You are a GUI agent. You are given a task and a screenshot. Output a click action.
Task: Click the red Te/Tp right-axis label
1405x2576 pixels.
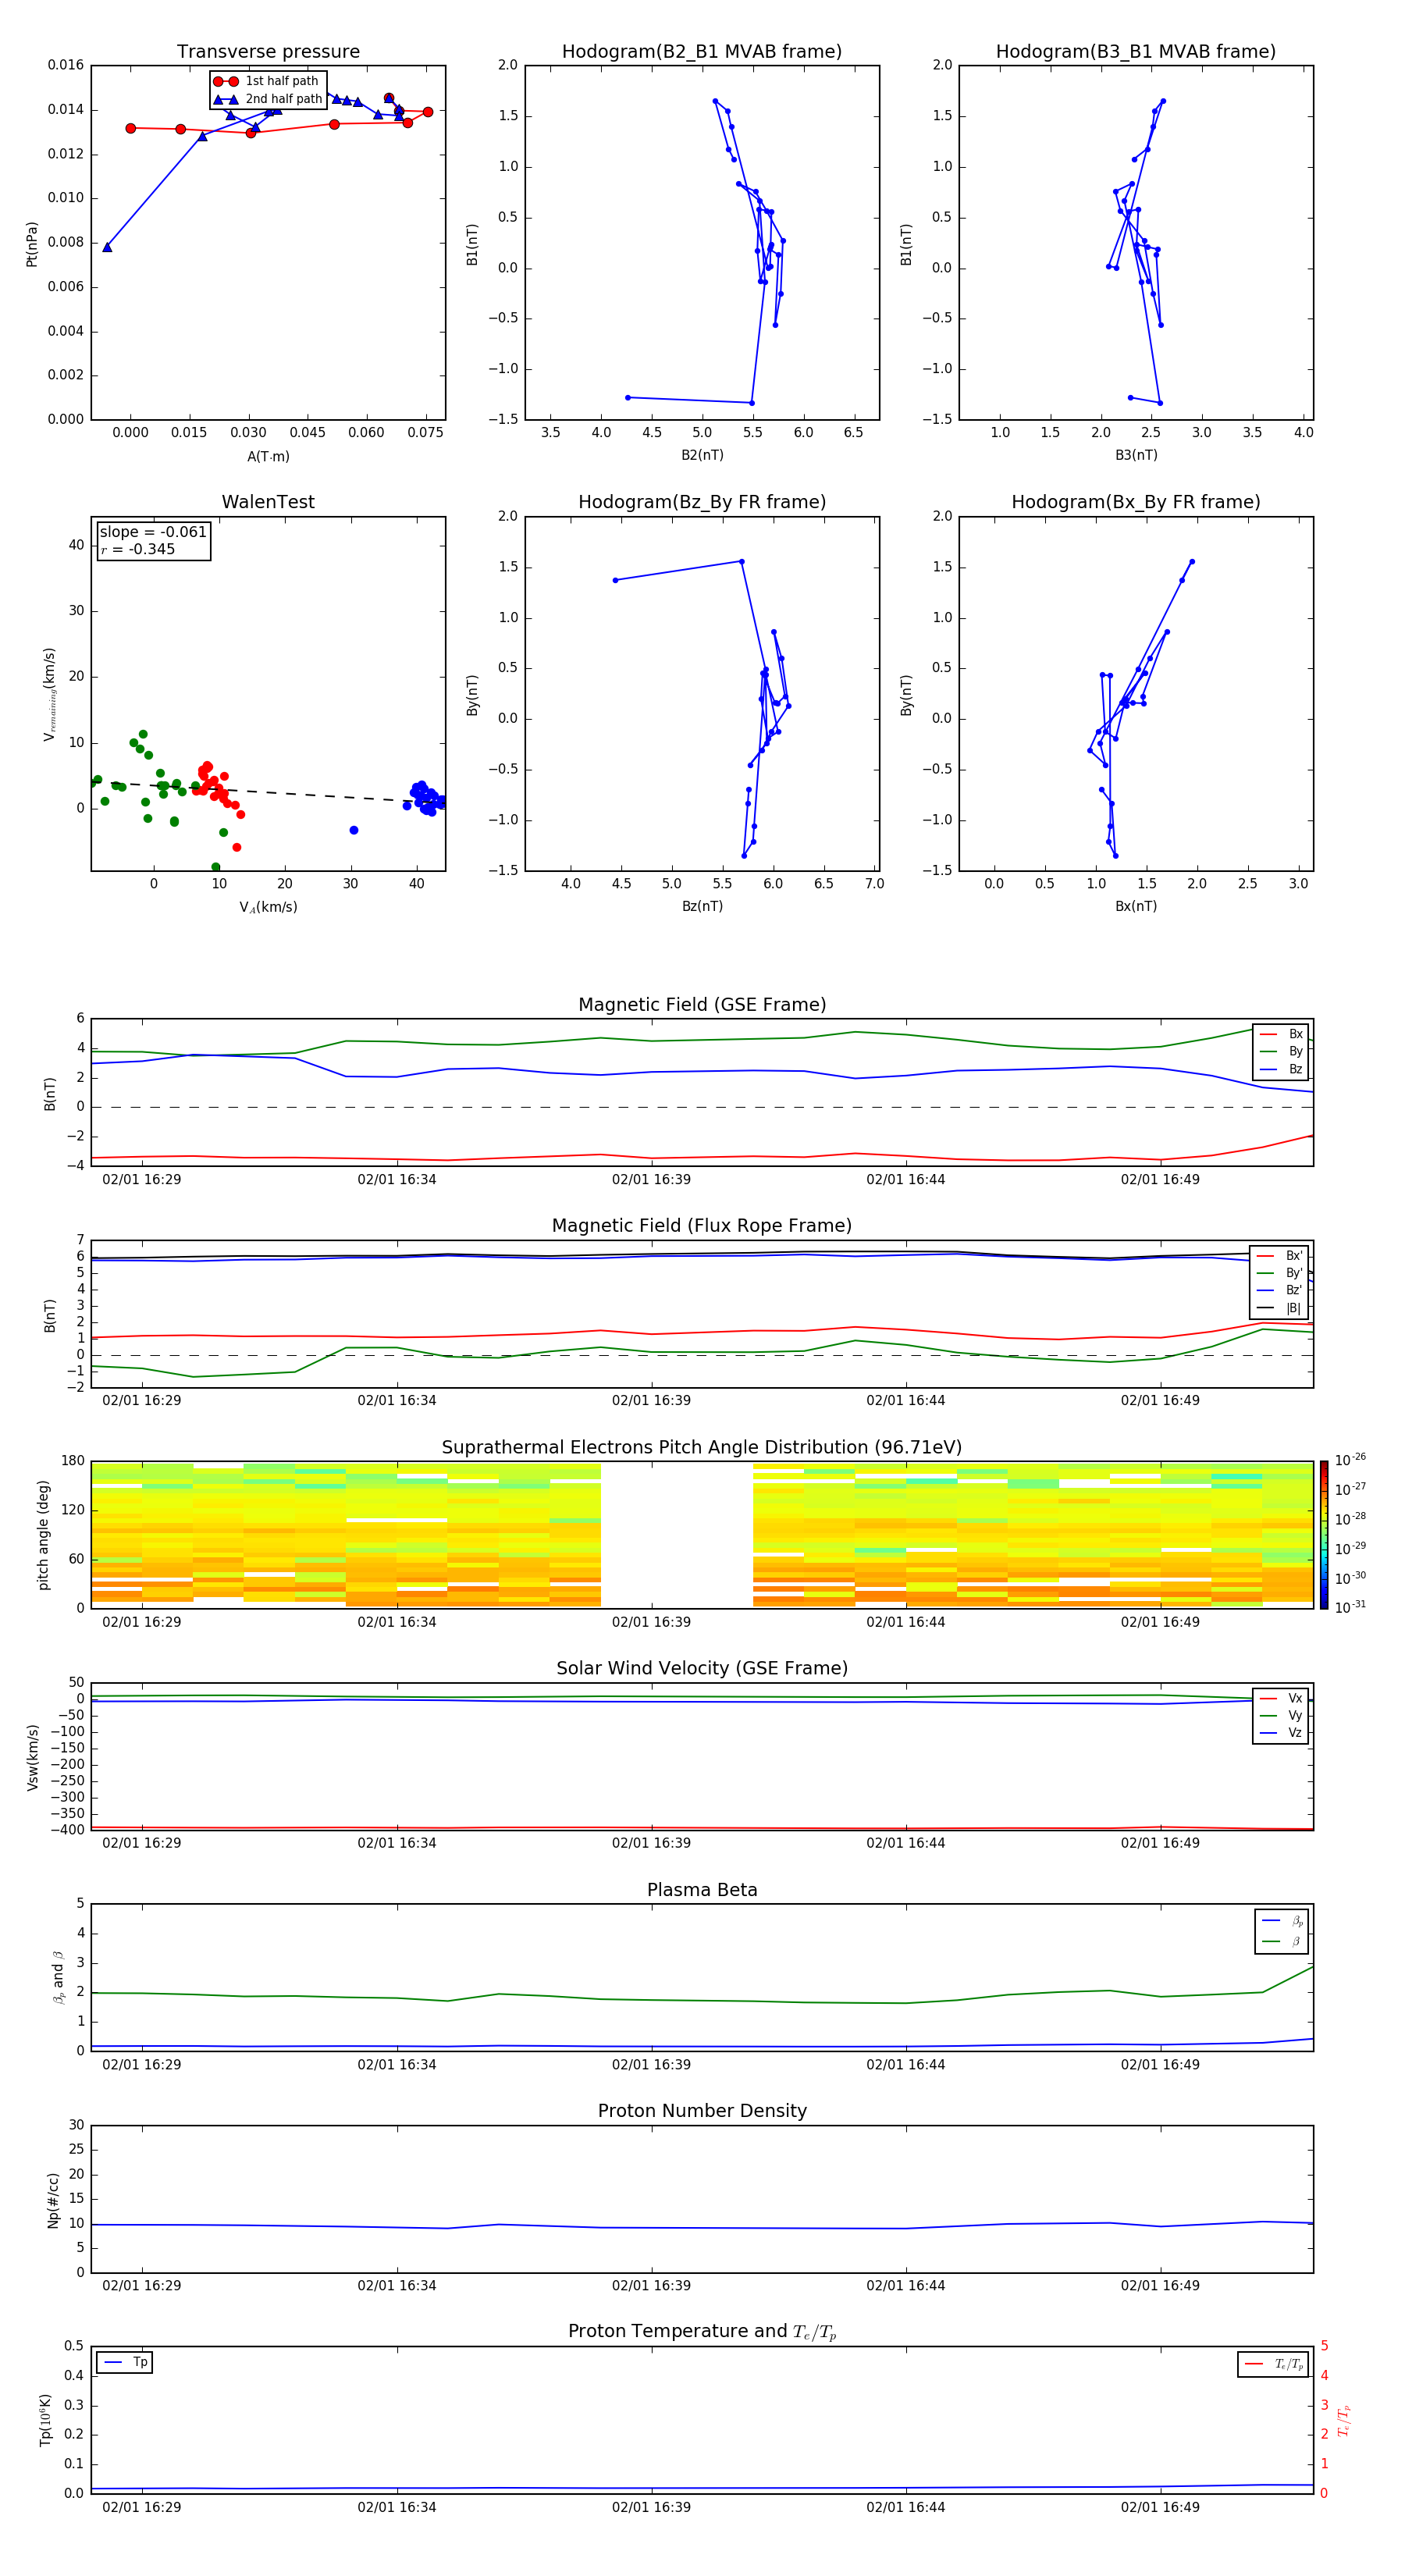click(1344, 2421)
